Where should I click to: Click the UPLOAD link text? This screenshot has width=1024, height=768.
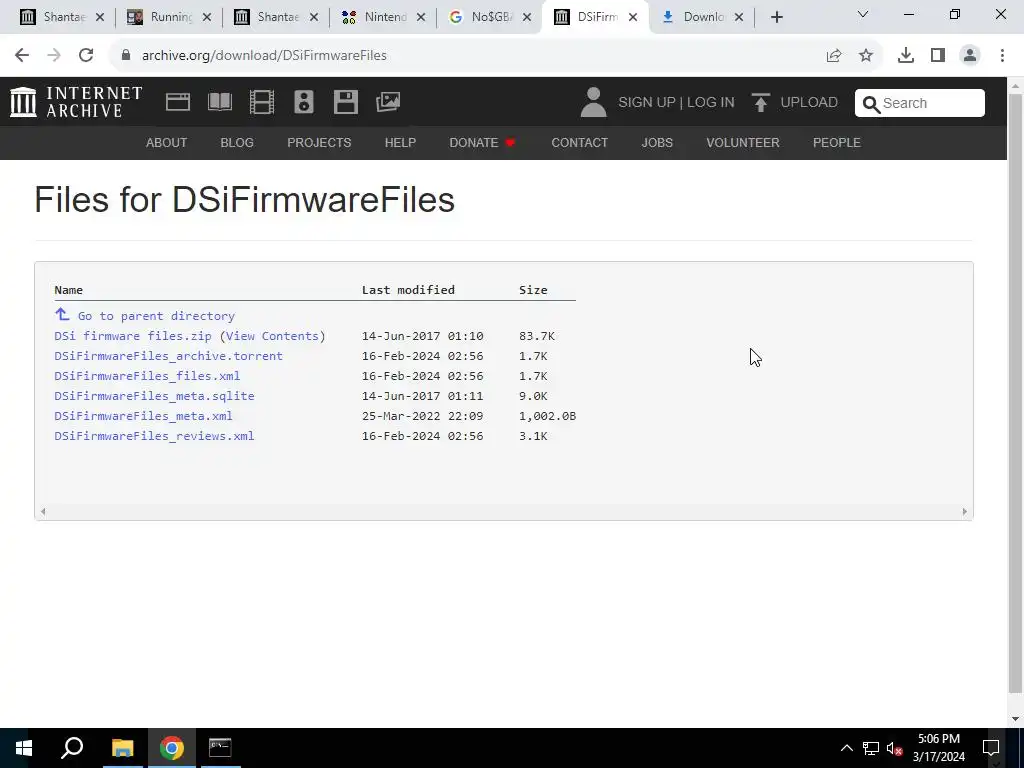[809, 103]
